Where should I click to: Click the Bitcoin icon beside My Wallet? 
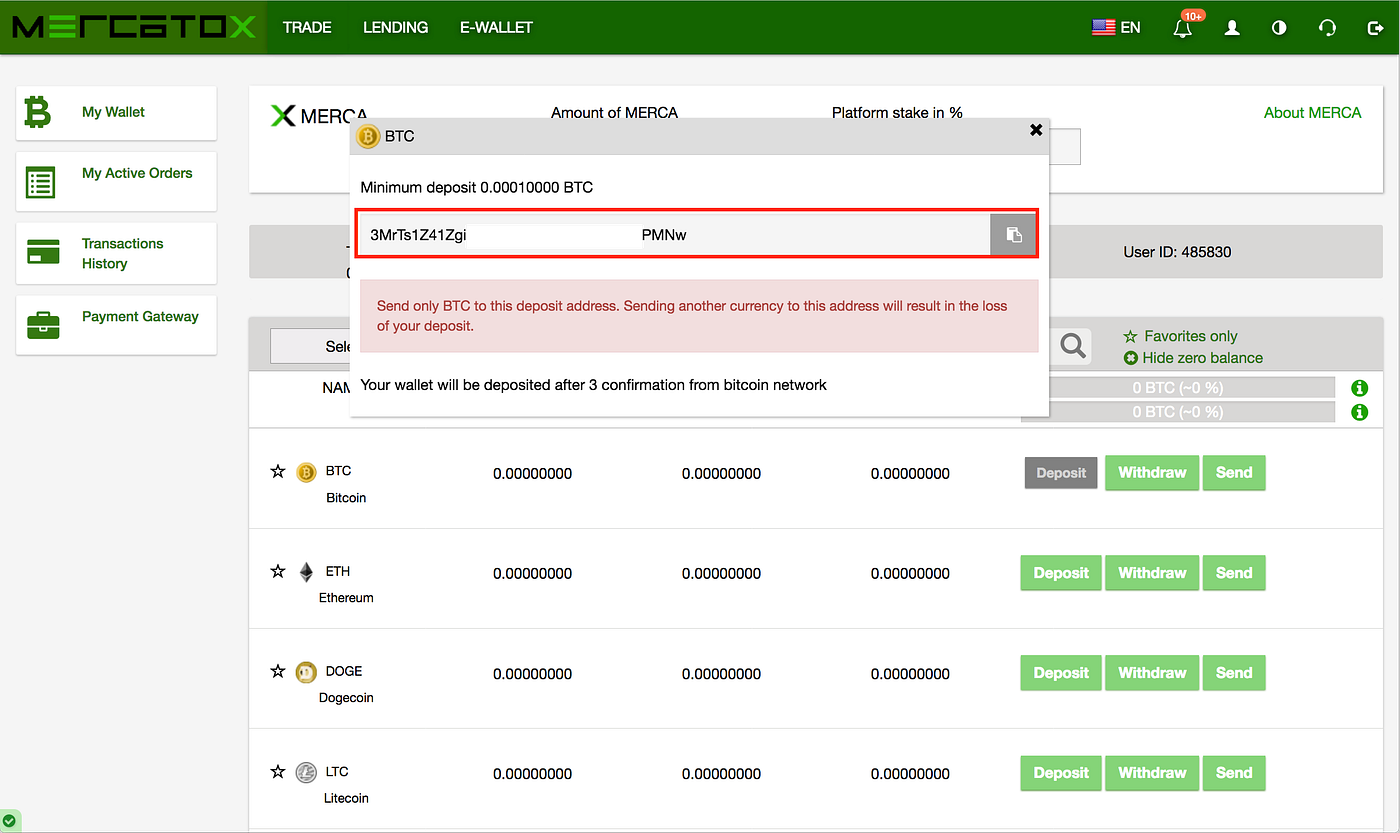(37, 112)
